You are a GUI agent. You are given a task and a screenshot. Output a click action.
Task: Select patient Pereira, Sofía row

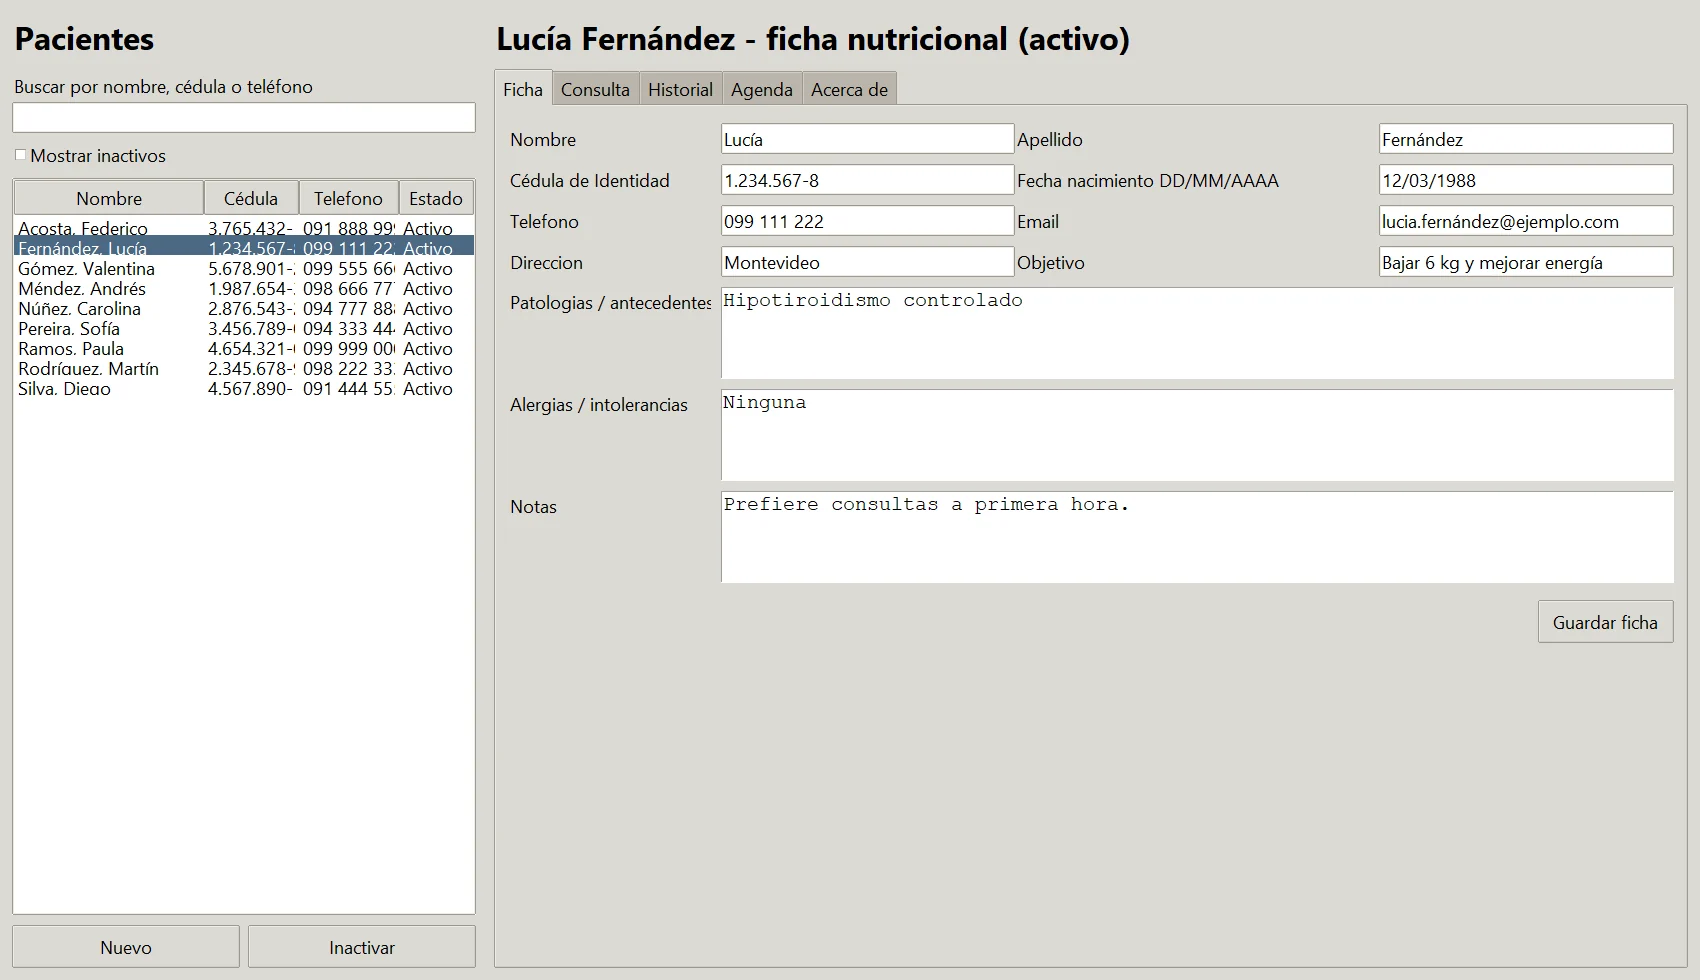click(x=244, y=329)
